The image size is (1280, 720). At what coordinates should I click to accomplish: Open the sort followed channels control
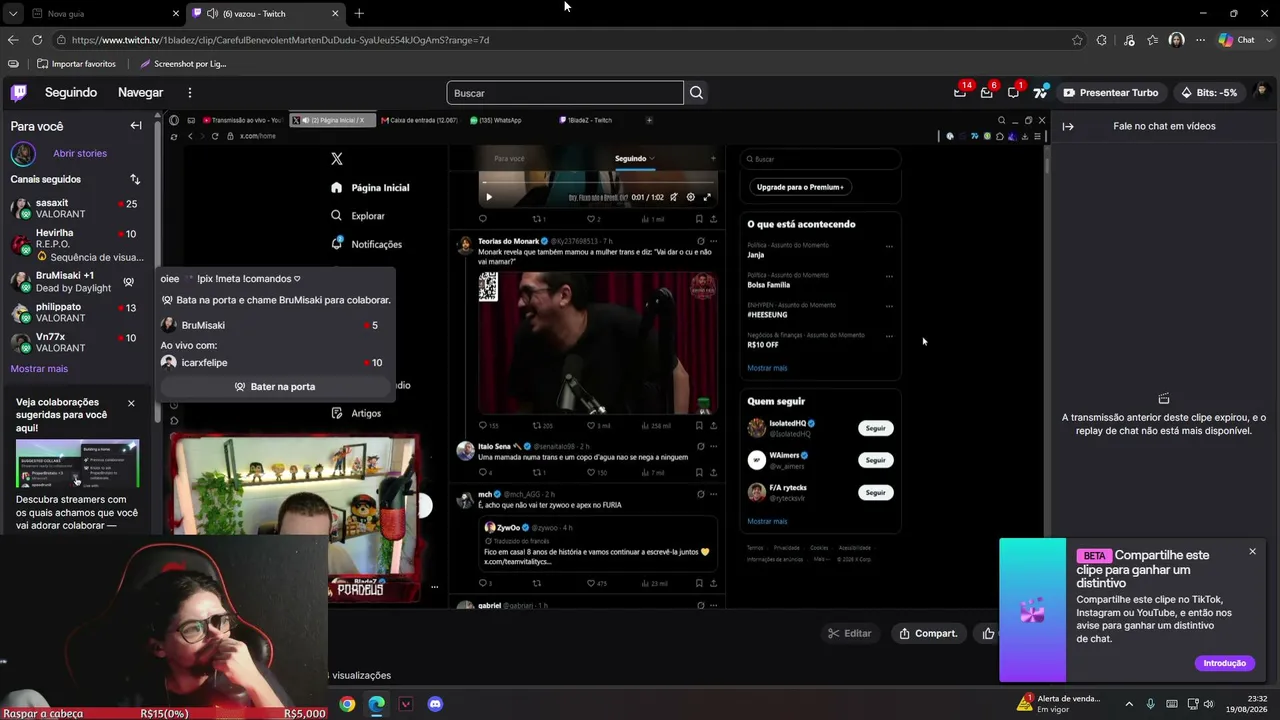point(135,180)
